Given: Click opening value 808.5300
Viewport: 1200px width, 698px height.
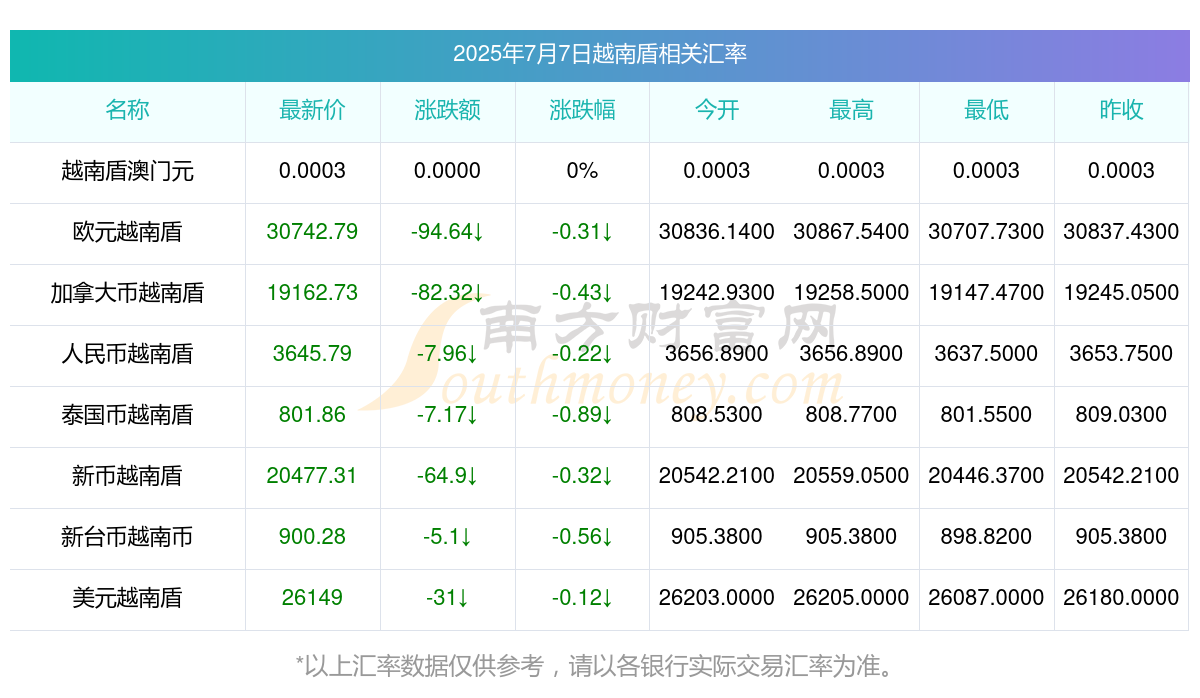Looking at the screenshot, I should click(717, 415).
